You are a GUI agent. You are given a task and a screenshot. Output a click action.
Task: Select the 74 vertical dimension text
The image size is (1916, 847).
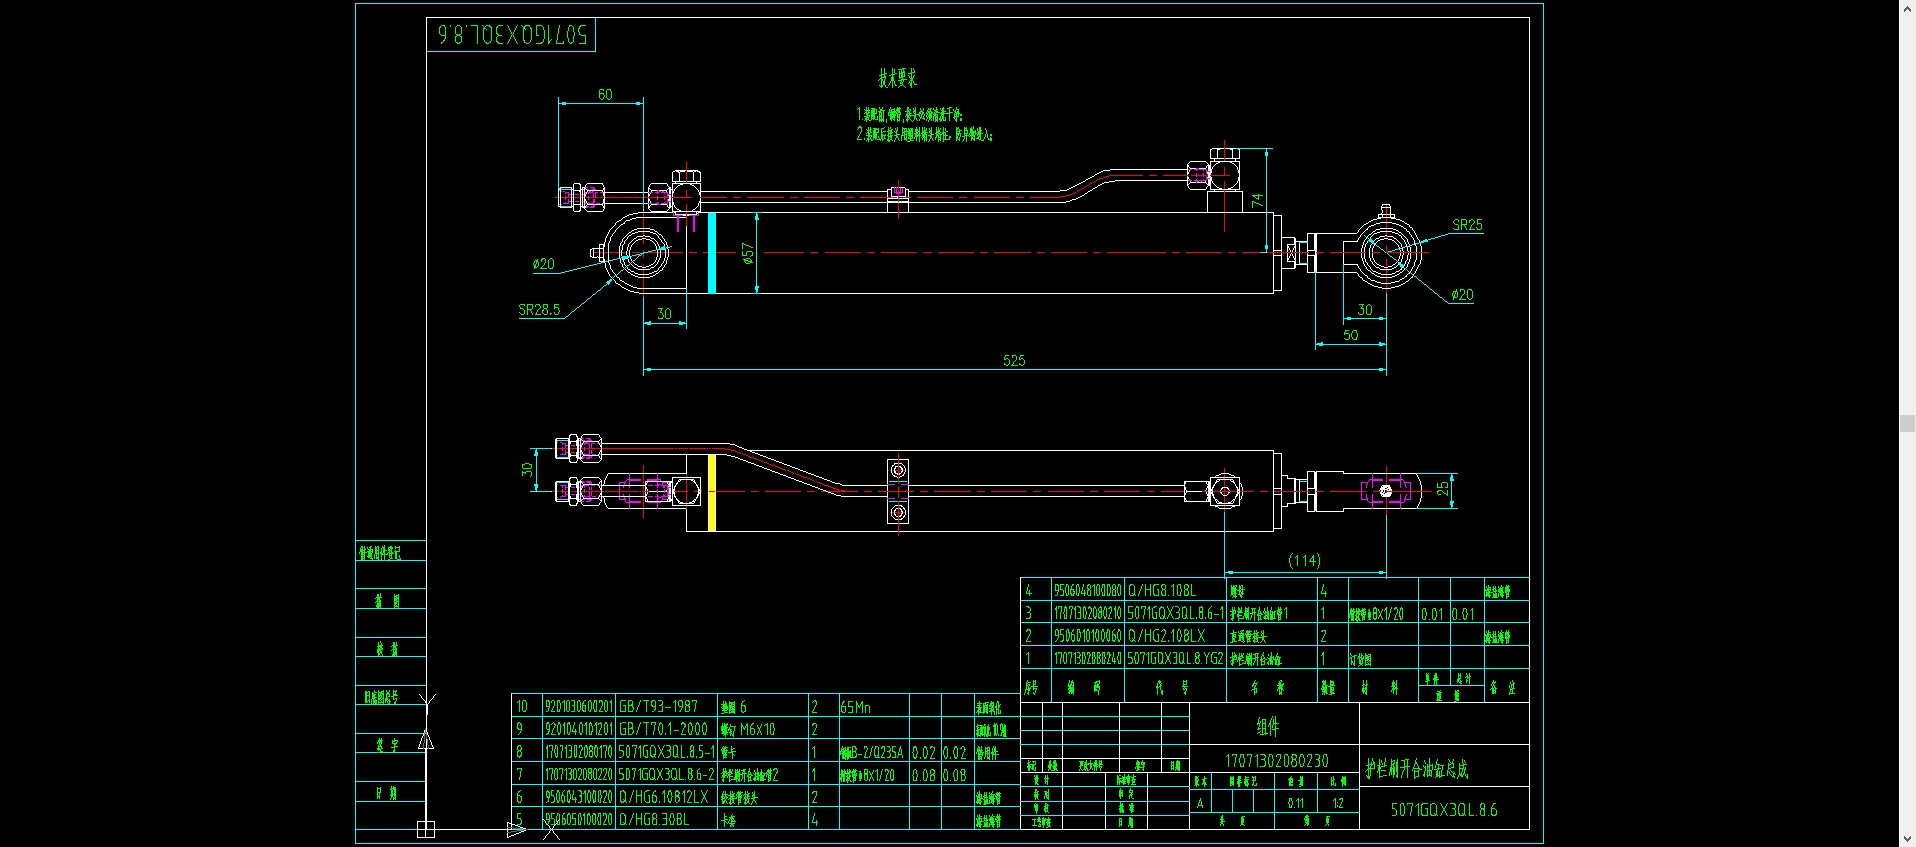(x=1257, y=200)
